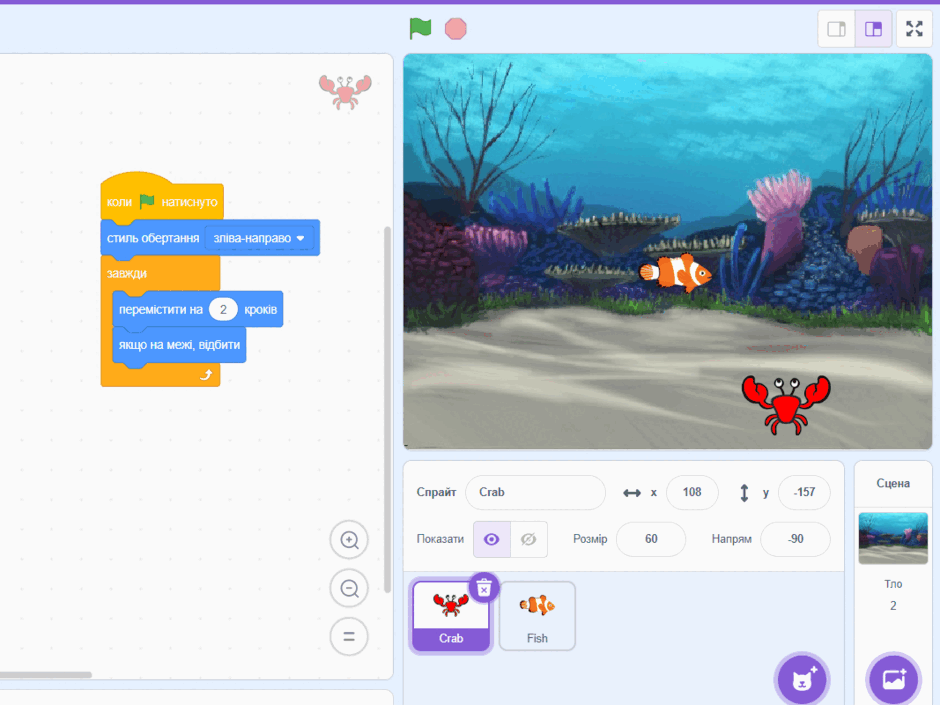Click the Розмір label
This screenshot has height=705, width=940.
pos(590,539)
